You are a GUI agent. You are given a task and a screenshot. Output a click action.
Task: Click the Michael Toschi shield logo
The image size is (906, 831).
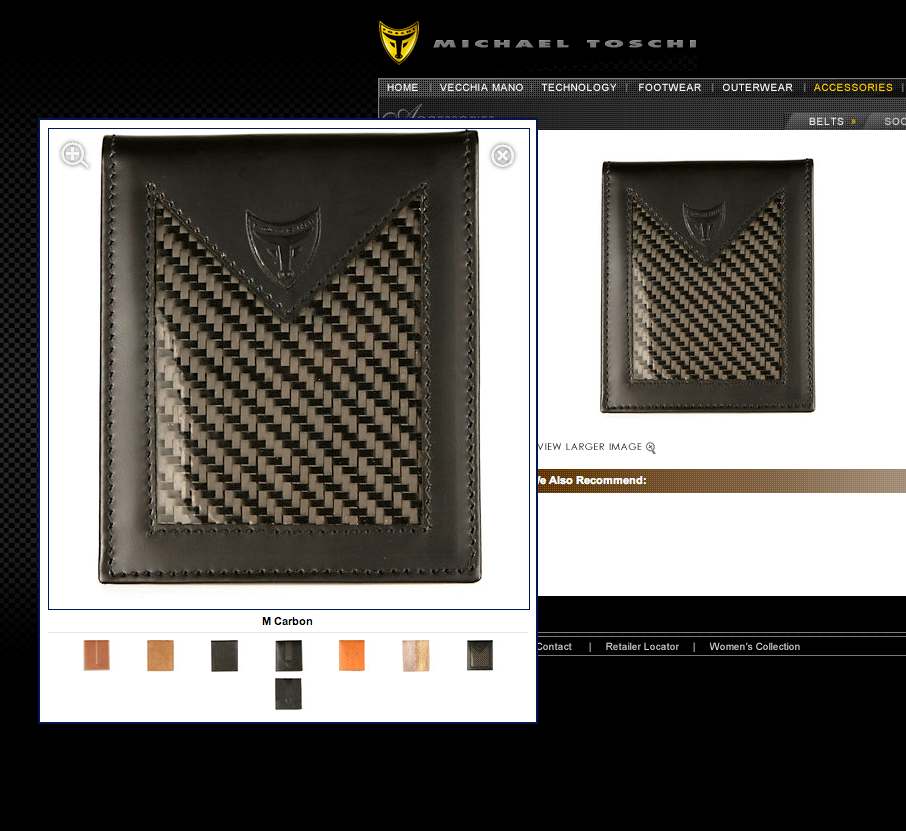399,43
